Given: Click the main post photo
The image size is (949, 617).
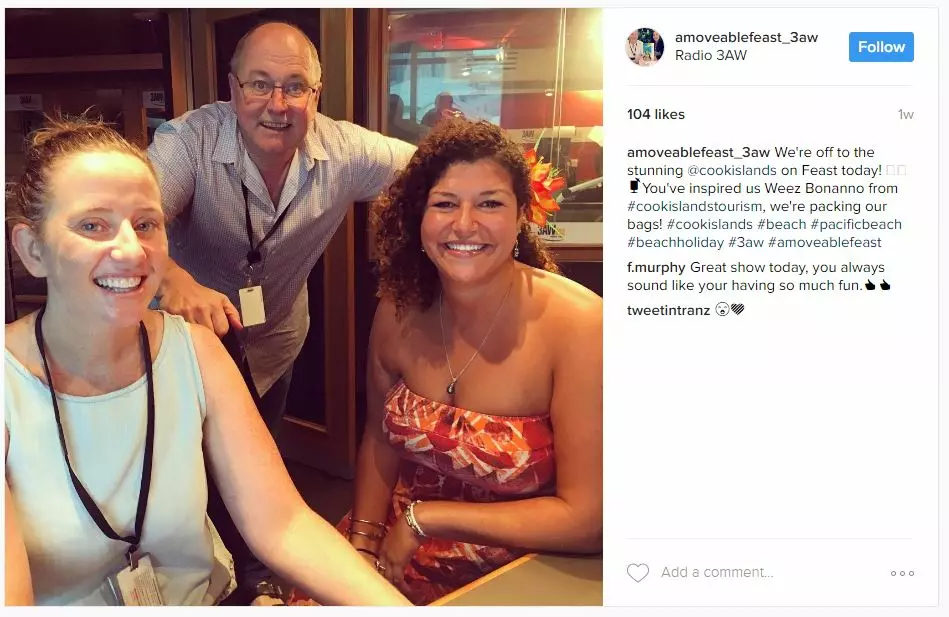Looking at the screenshot, I should [304, 307].
